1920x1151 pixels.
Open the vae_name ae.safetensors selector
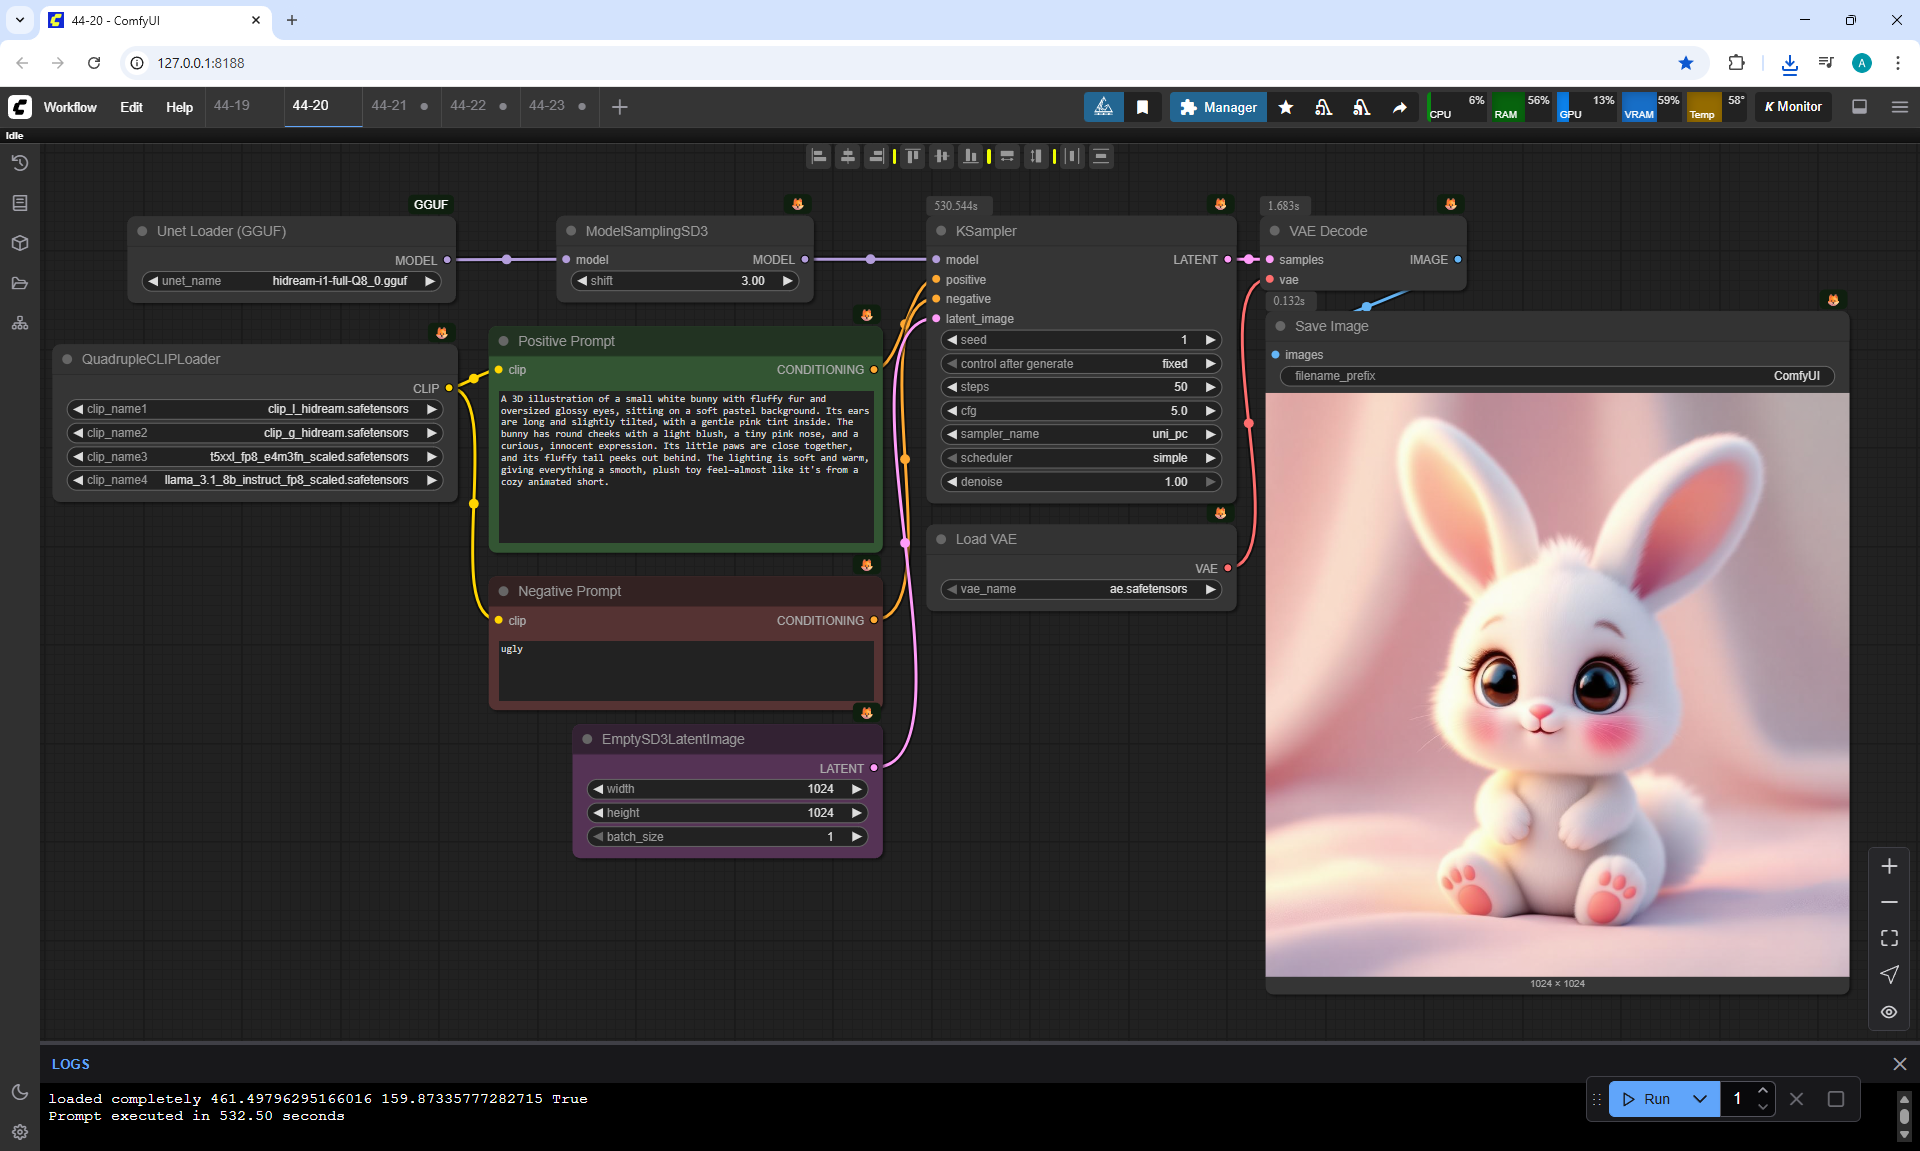(1080, 589)
